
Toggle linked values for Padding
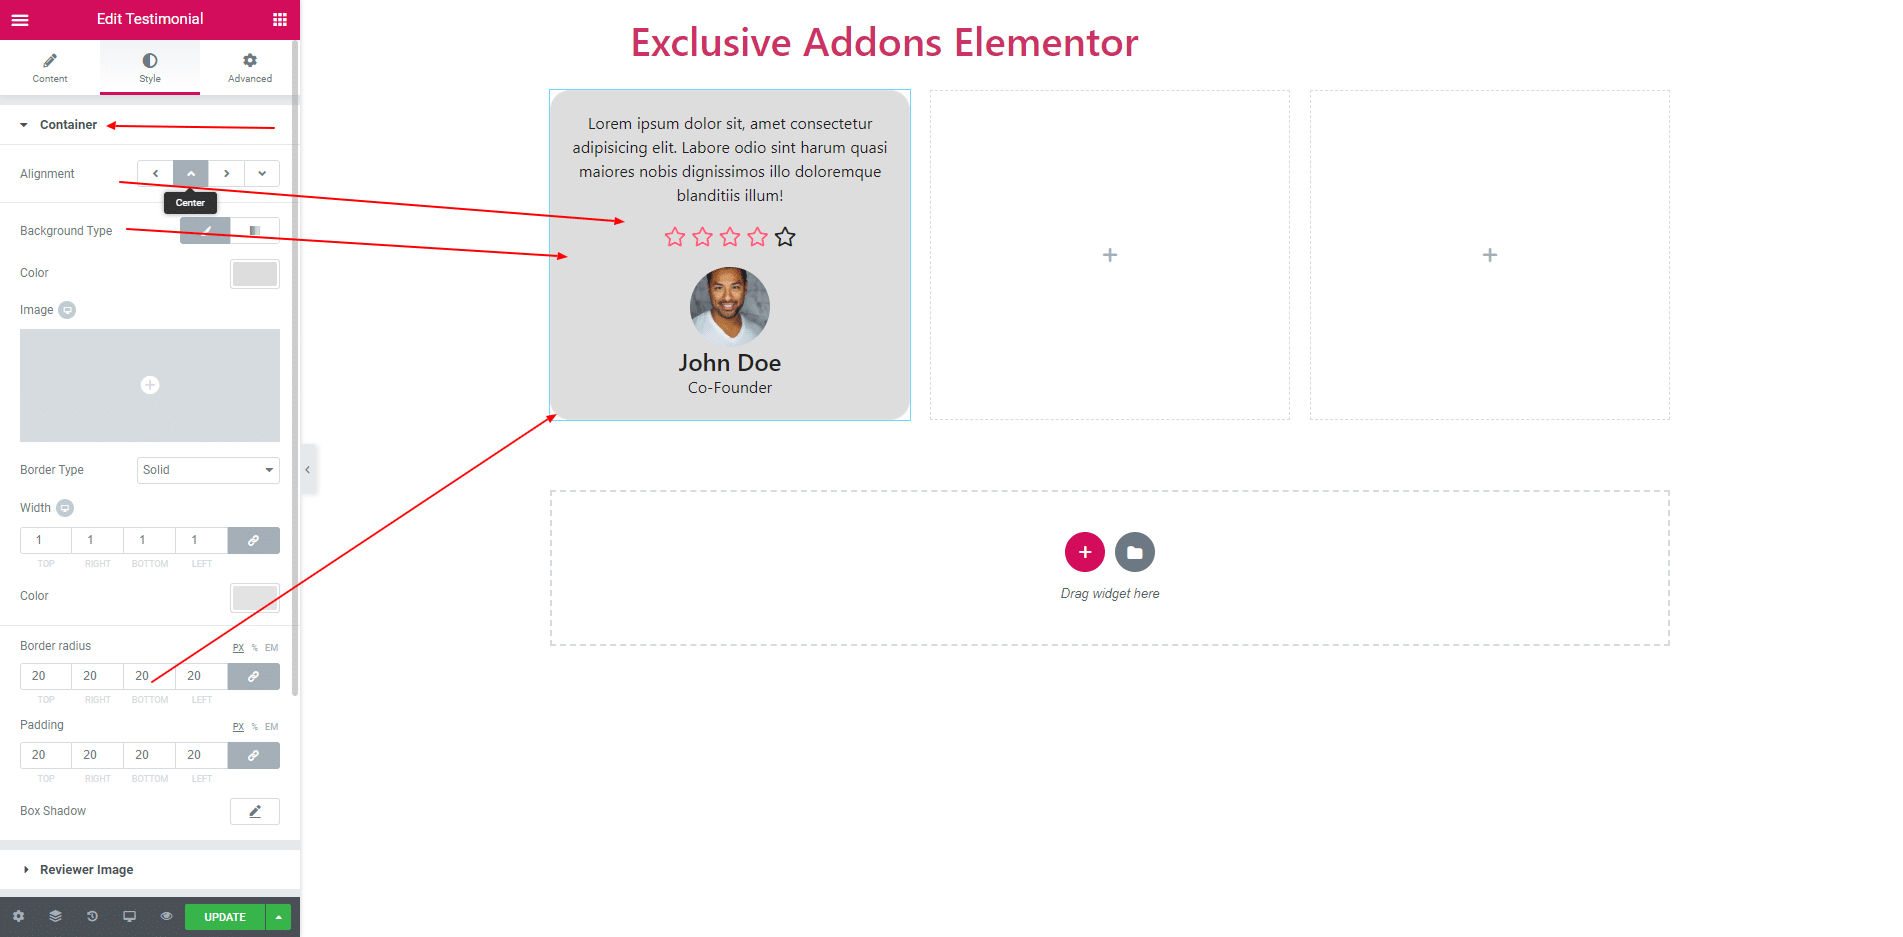click(x=254, y=756)
